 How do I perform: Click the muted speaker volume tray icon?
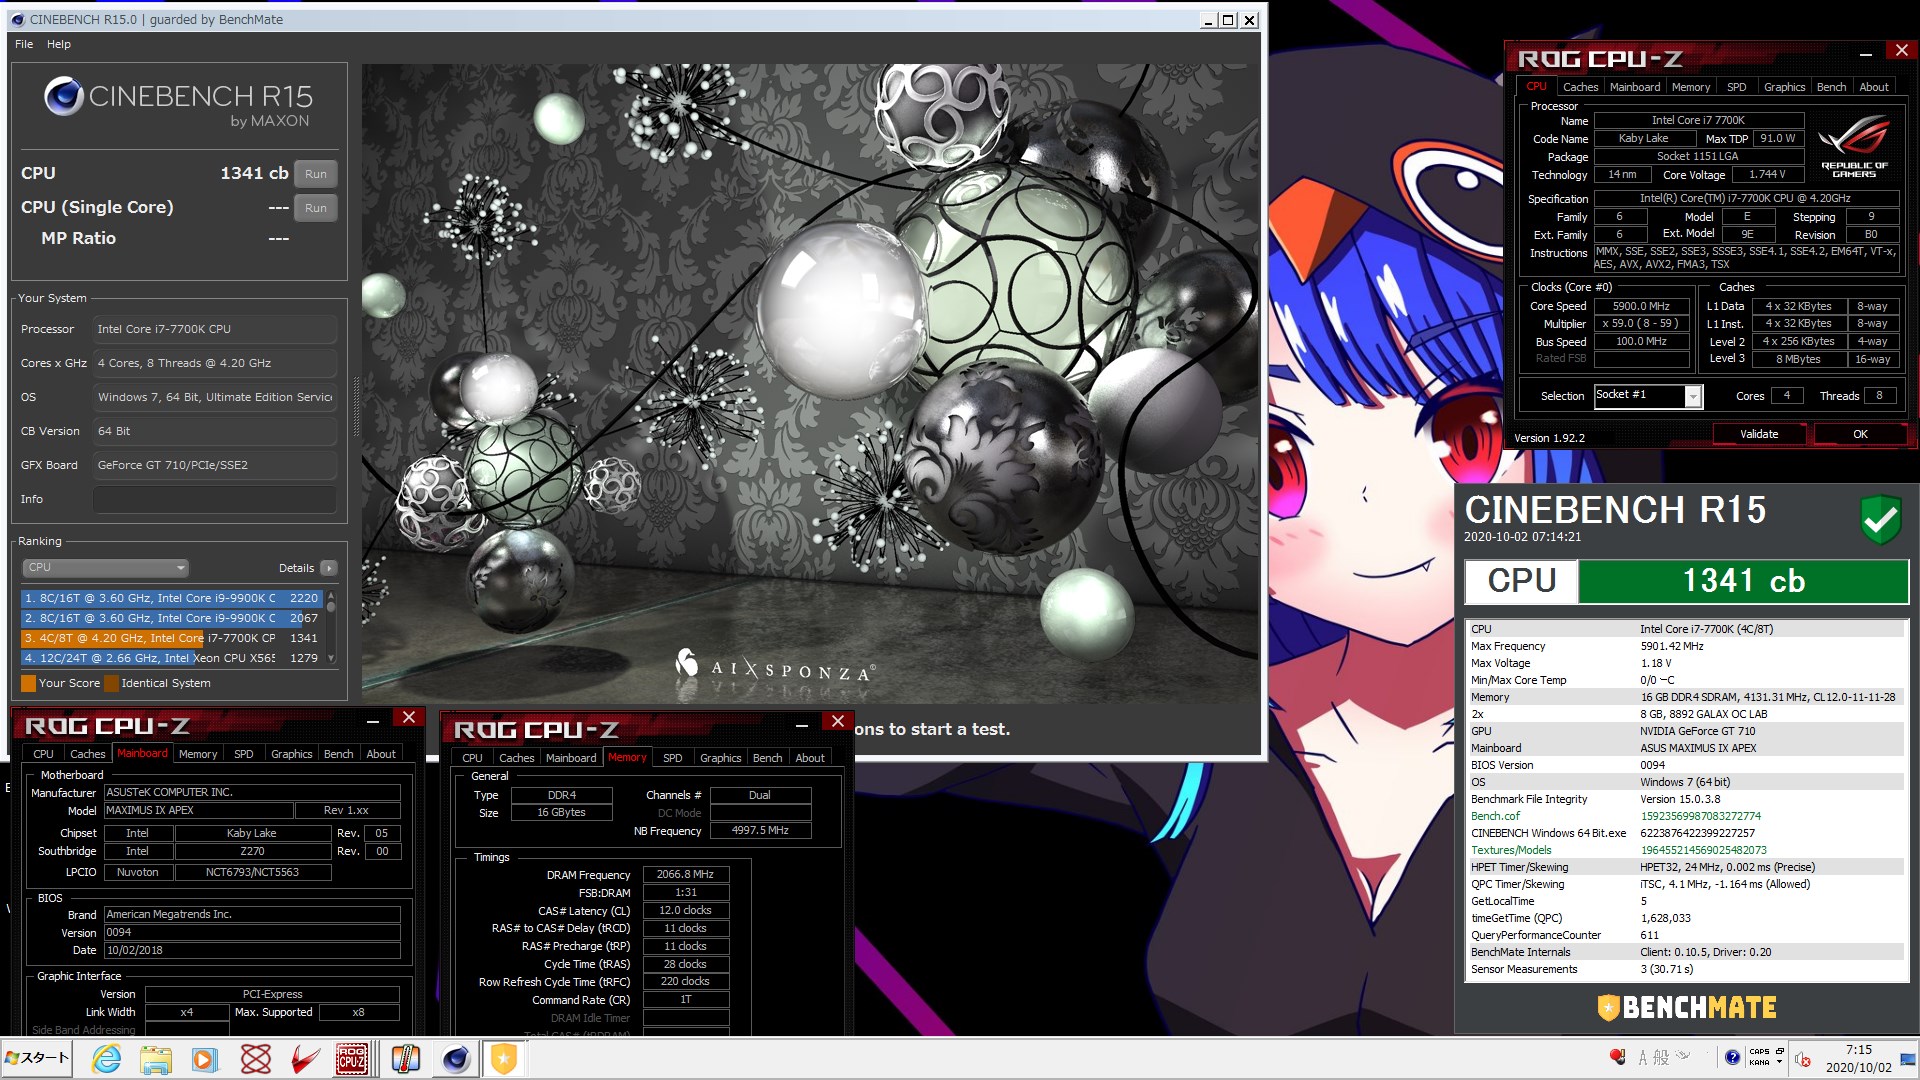(1803, 1060)
